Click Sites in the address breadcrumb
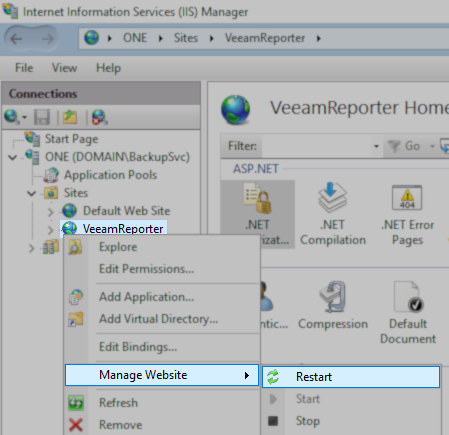Viewport: 449px width, 435px height. pyautogui.click(x=186, y=38)
